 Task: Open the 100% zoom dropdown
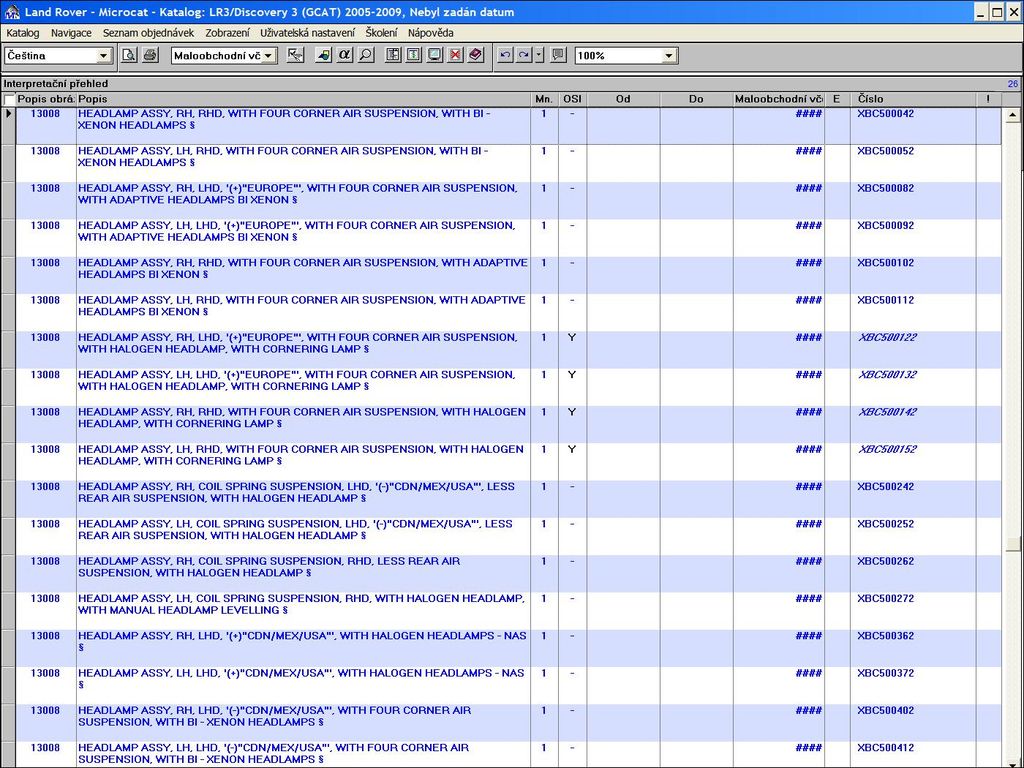[x=668, y=56]
